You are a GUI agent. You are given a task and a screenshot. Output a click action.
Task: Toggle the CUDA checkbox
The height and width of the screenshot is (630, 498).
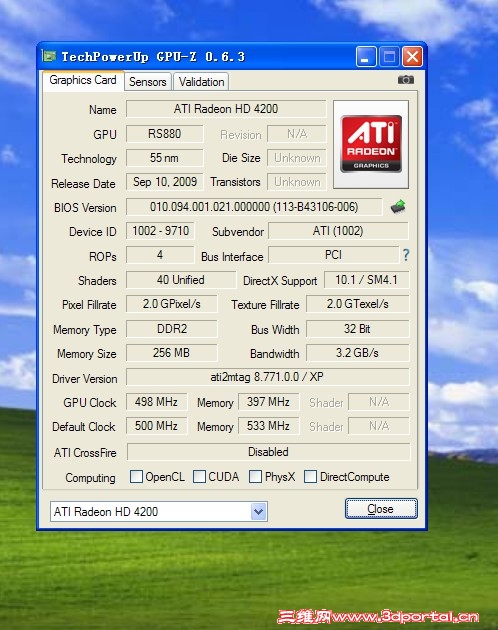pos(199,477)
